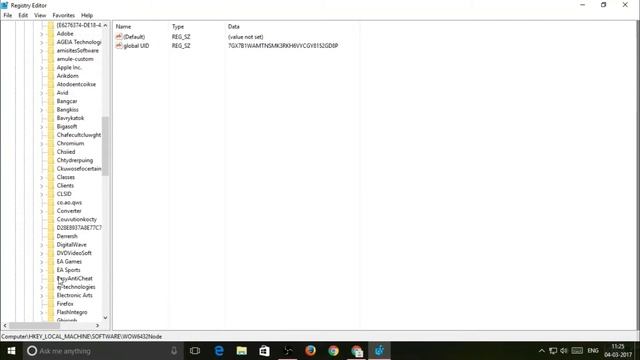Click the Registry Editor title bar icon
Viewport: 640px width, 360px height.
(4, 5)
